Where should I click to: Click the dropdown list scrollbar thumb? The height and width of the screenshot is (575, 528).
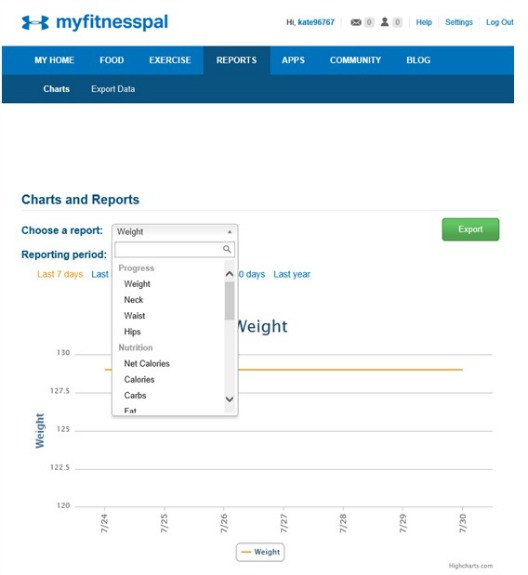pyautogui.click(x=230, y=301)
